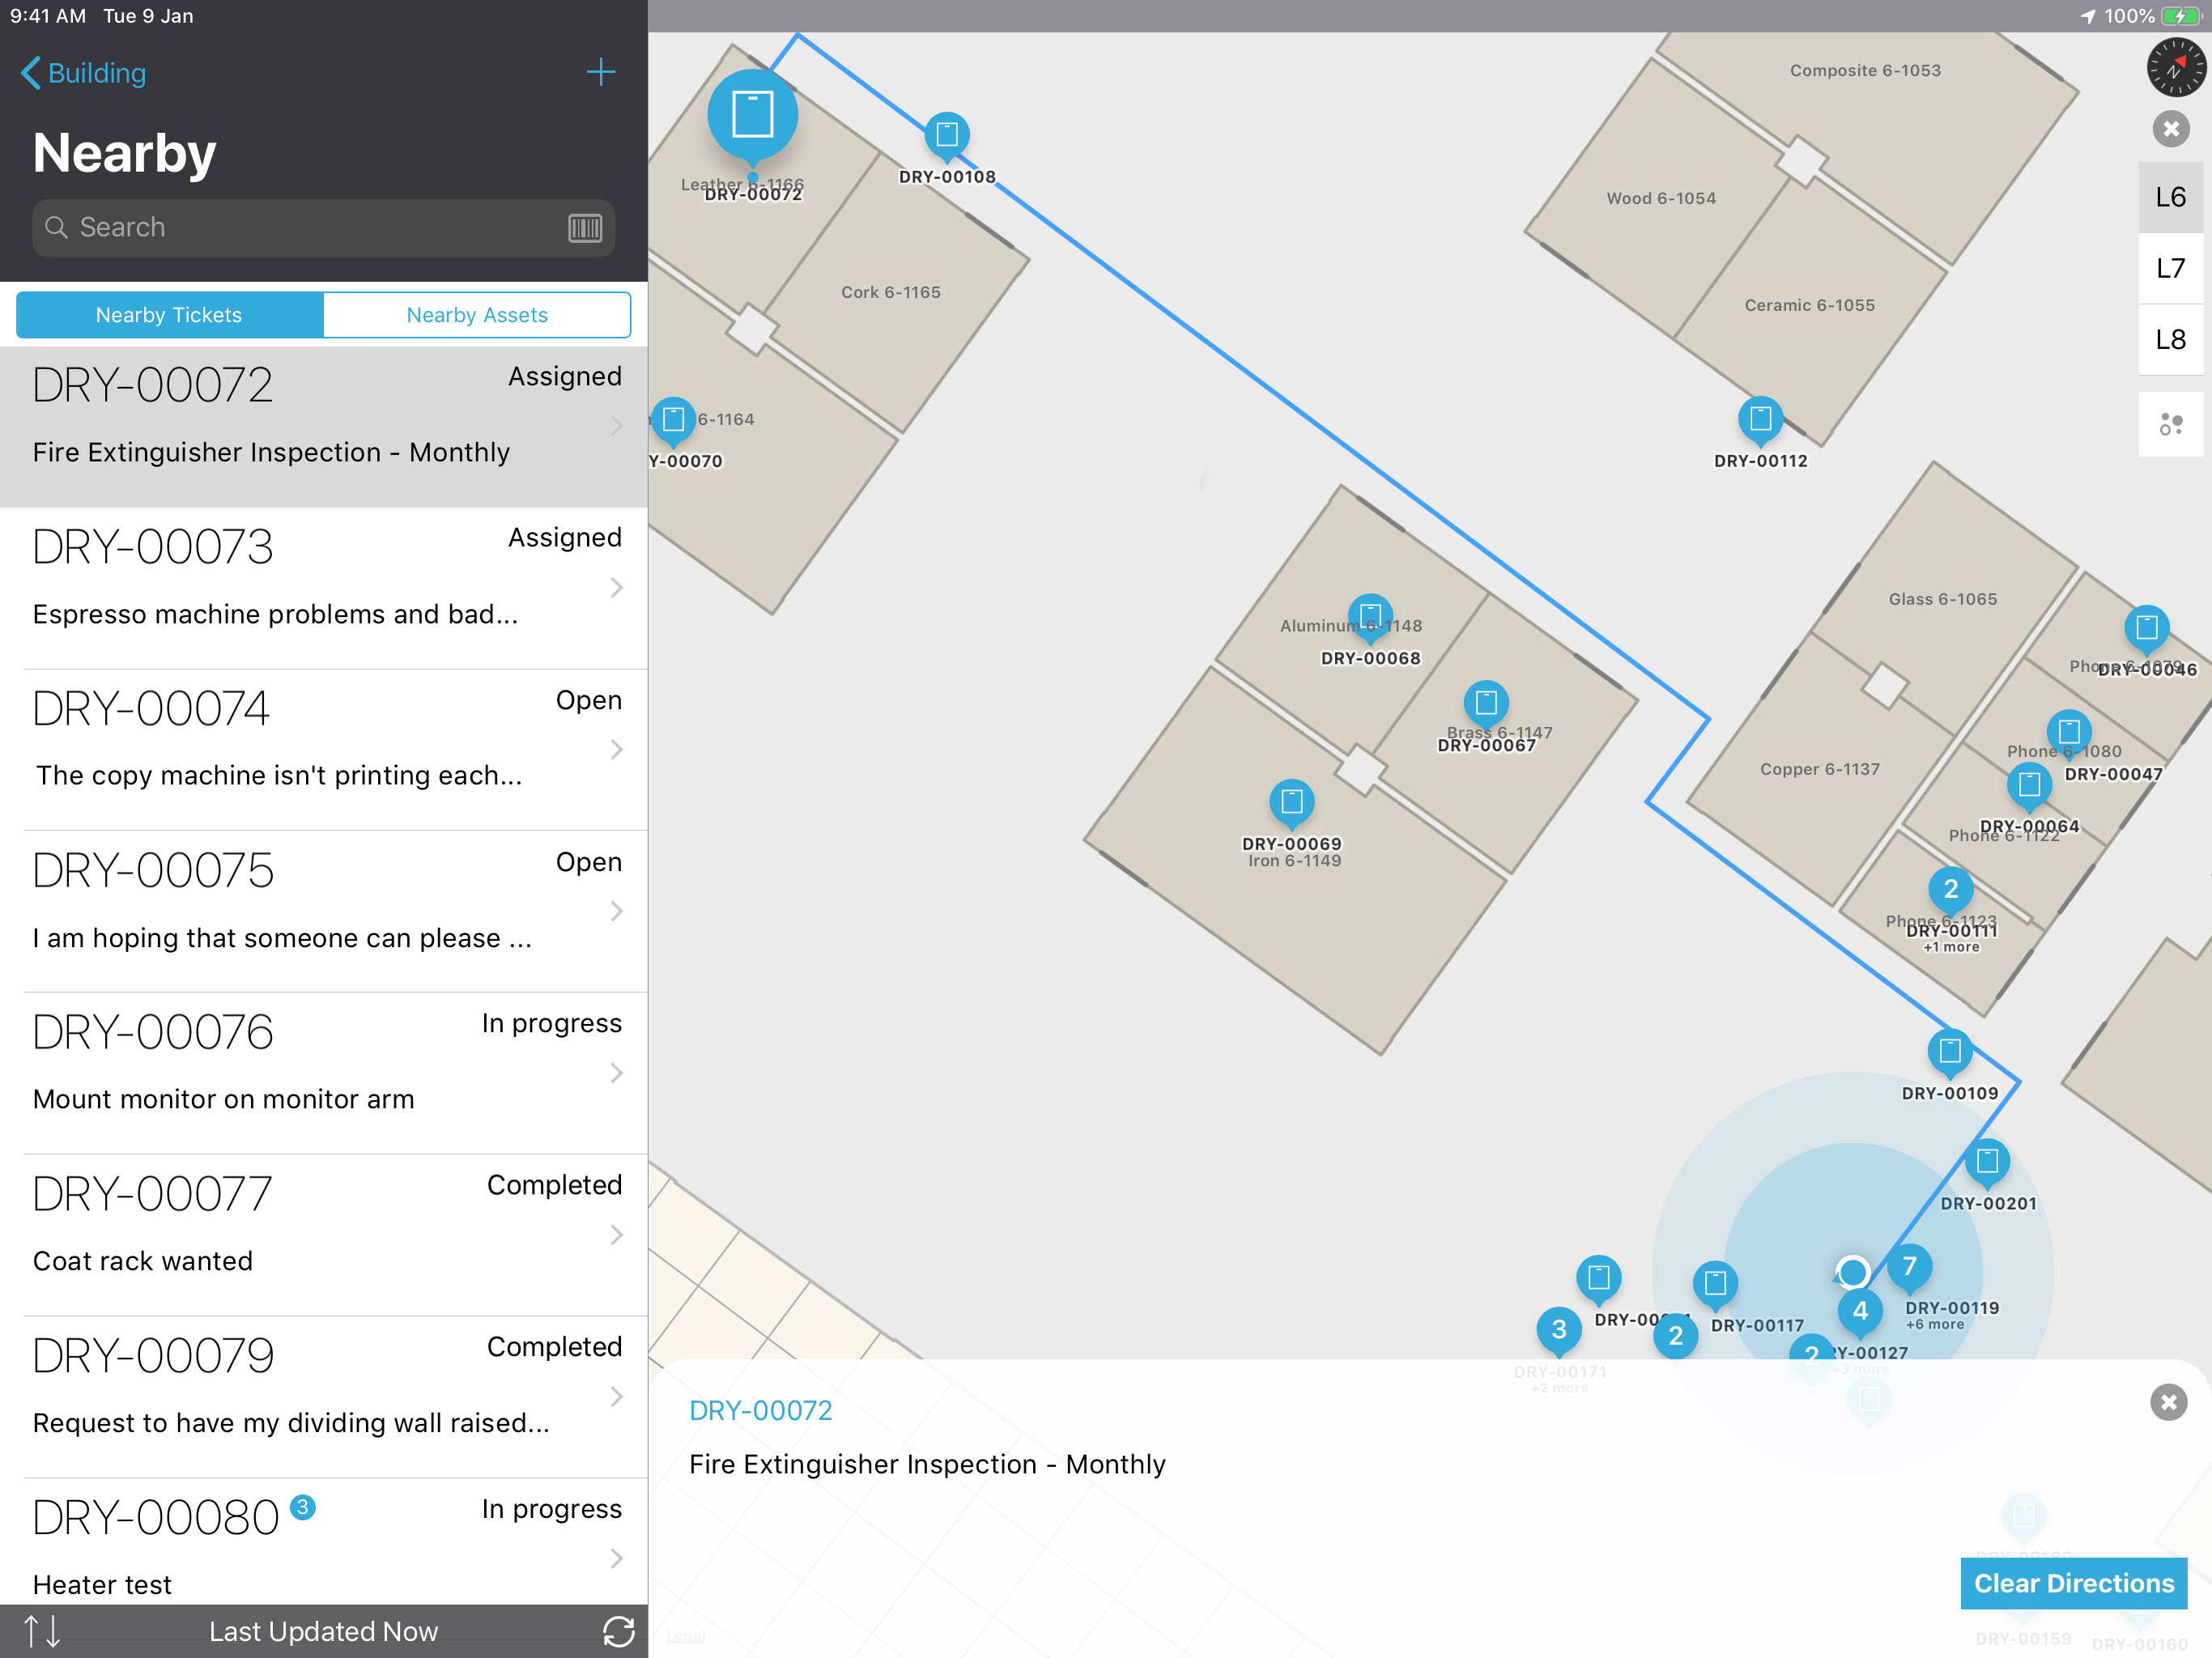Screen dimensions: 2212x1658
Task: Select the DRY-00108 map pin
Action: (x=946, y=135)
